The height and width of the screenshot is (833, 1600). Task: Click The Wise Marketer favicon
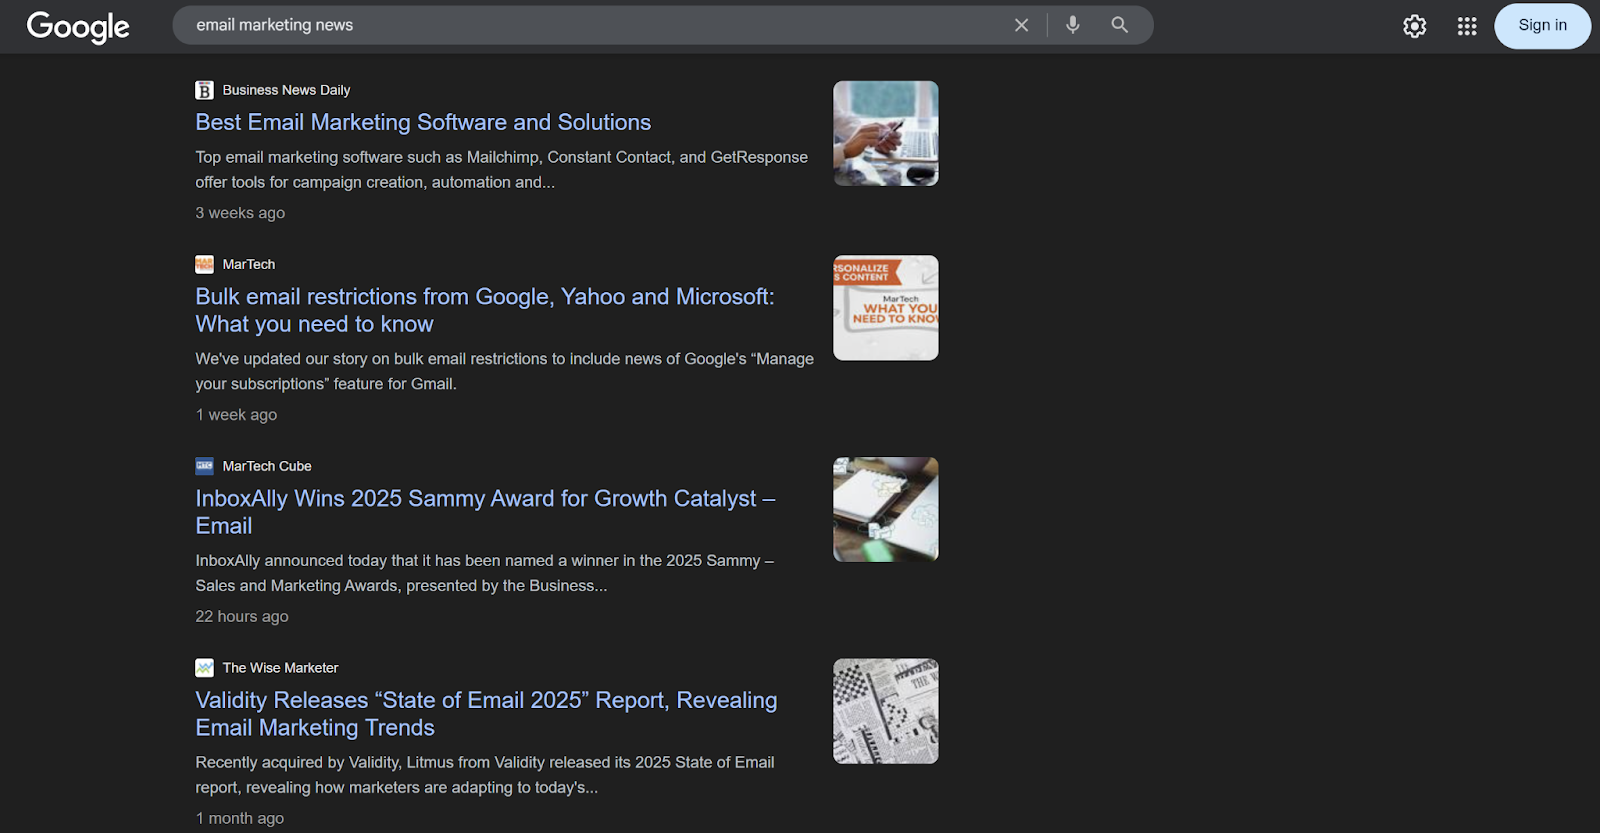(x=204, y=668)
